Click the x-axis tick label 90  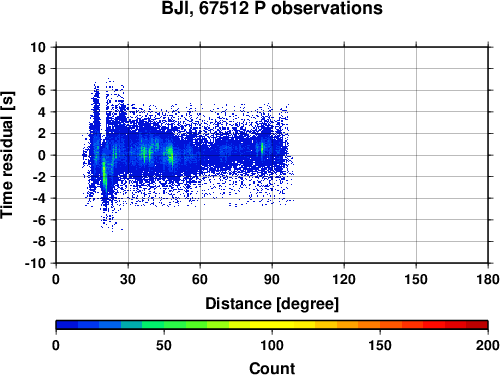coord(272,279)
